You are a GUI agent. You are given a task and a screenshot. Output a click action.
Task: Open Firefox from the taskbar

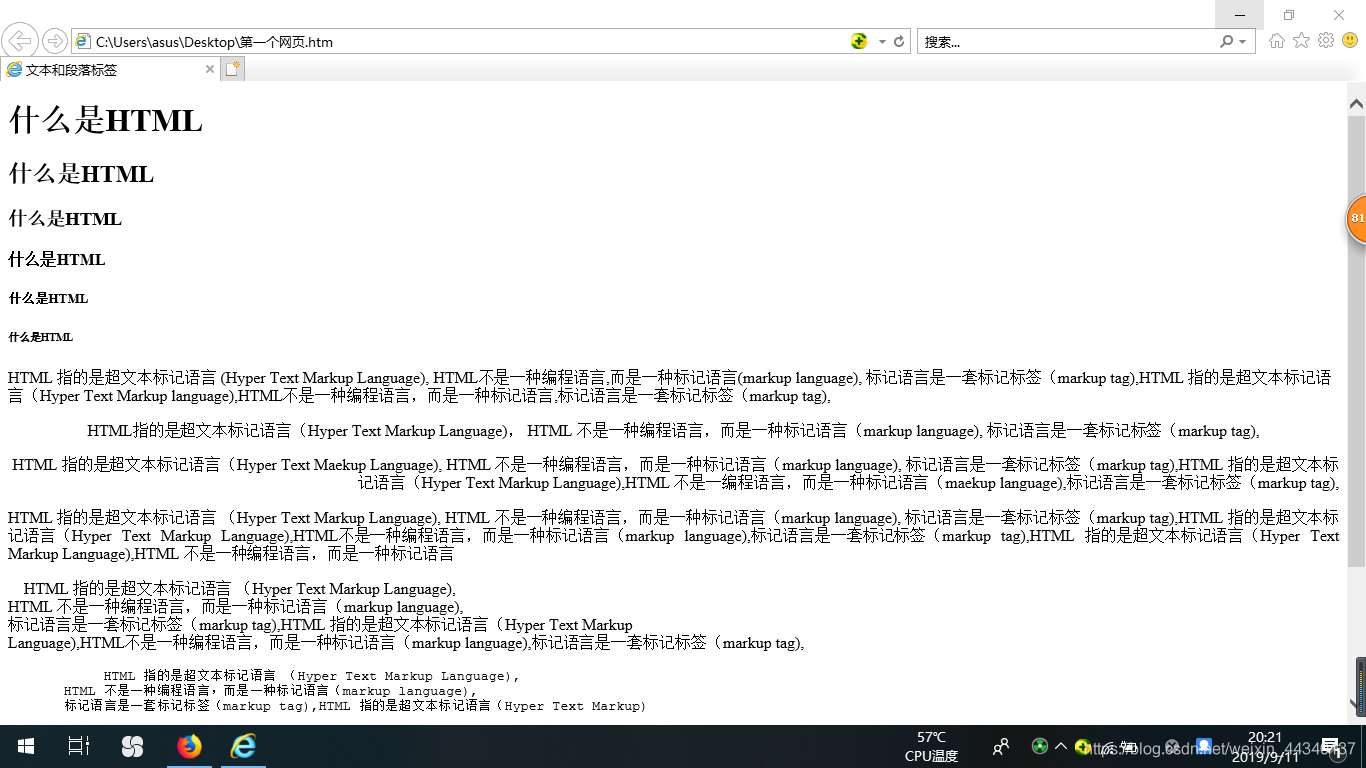pyautogui.click(x=188, y=746)
